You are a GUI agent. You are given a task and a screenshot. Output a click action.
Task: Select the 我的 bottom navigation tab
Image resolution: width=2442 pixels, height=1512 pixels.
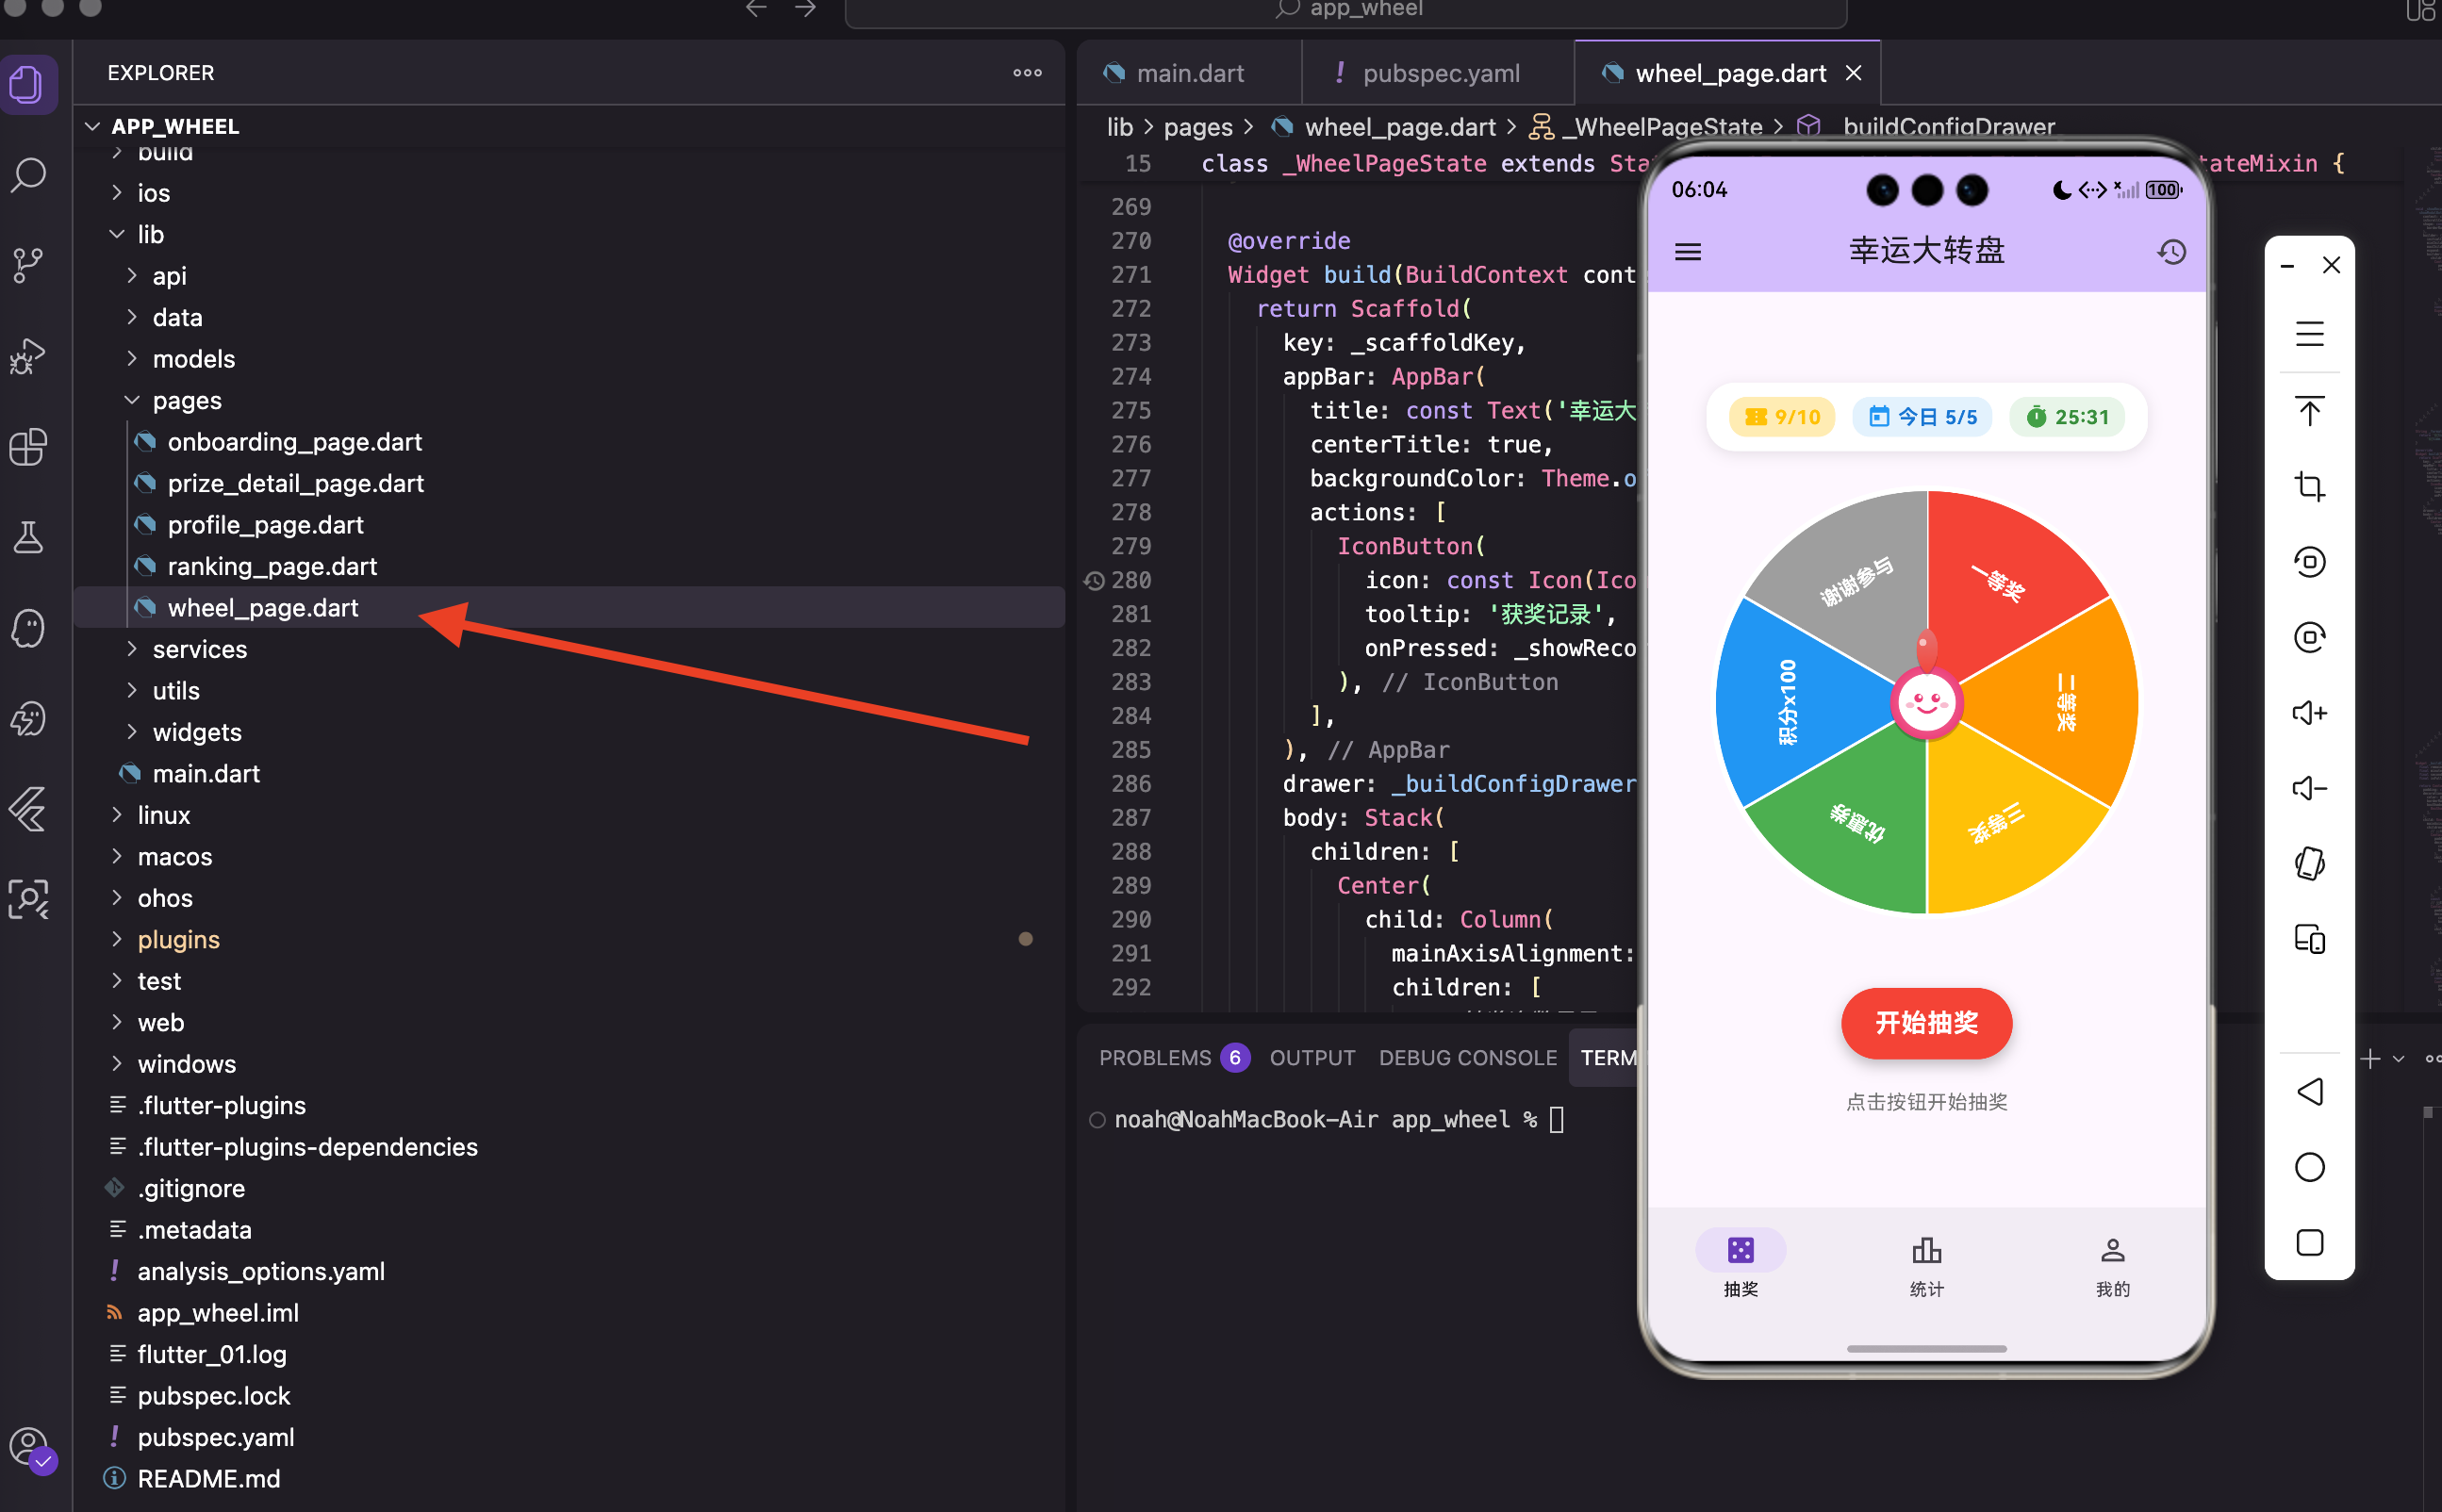point(2112,1265)
